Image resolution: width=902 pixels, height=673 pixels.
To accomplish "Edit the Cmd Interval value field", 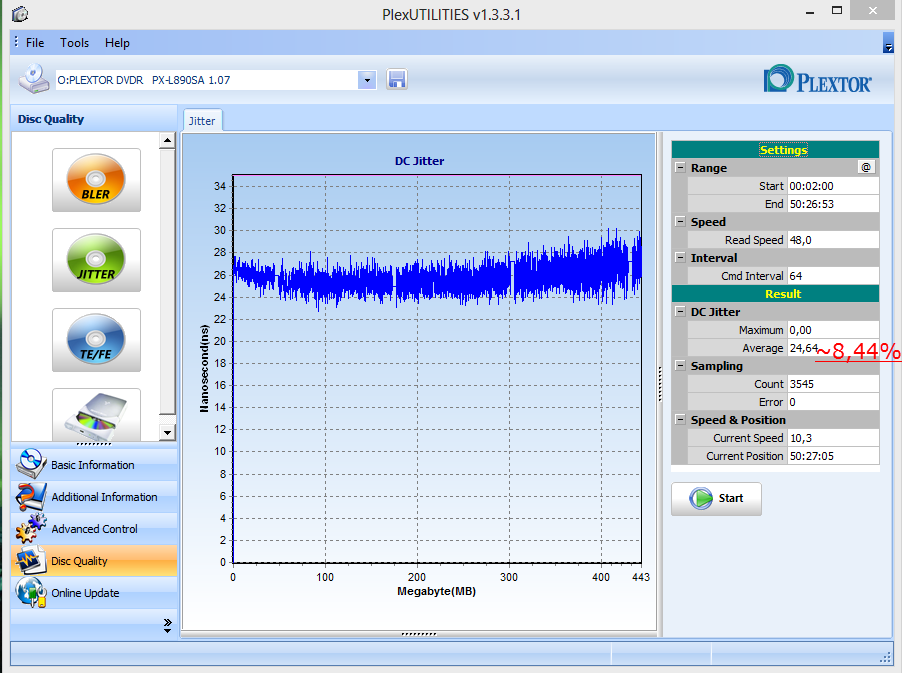I will coord(833,276).
